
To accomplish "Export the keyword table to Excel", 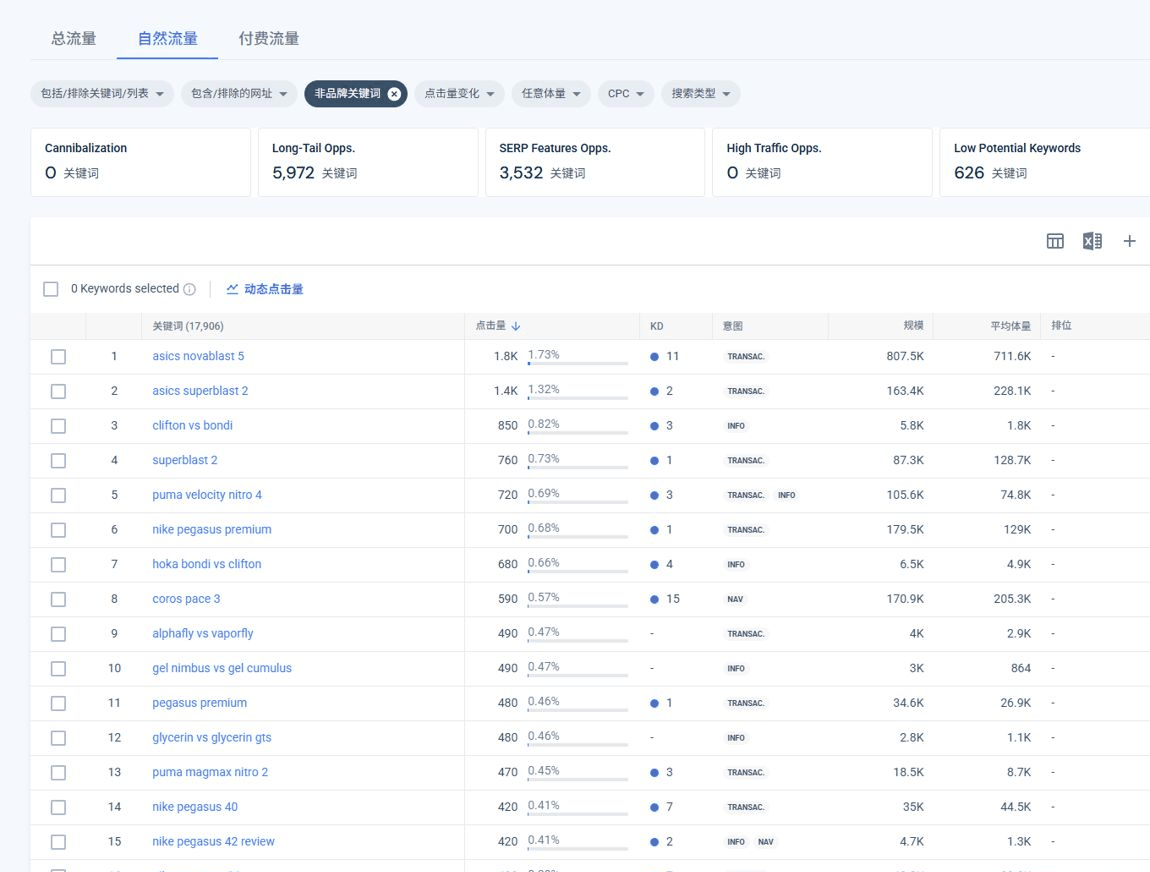I will 1092,241.
